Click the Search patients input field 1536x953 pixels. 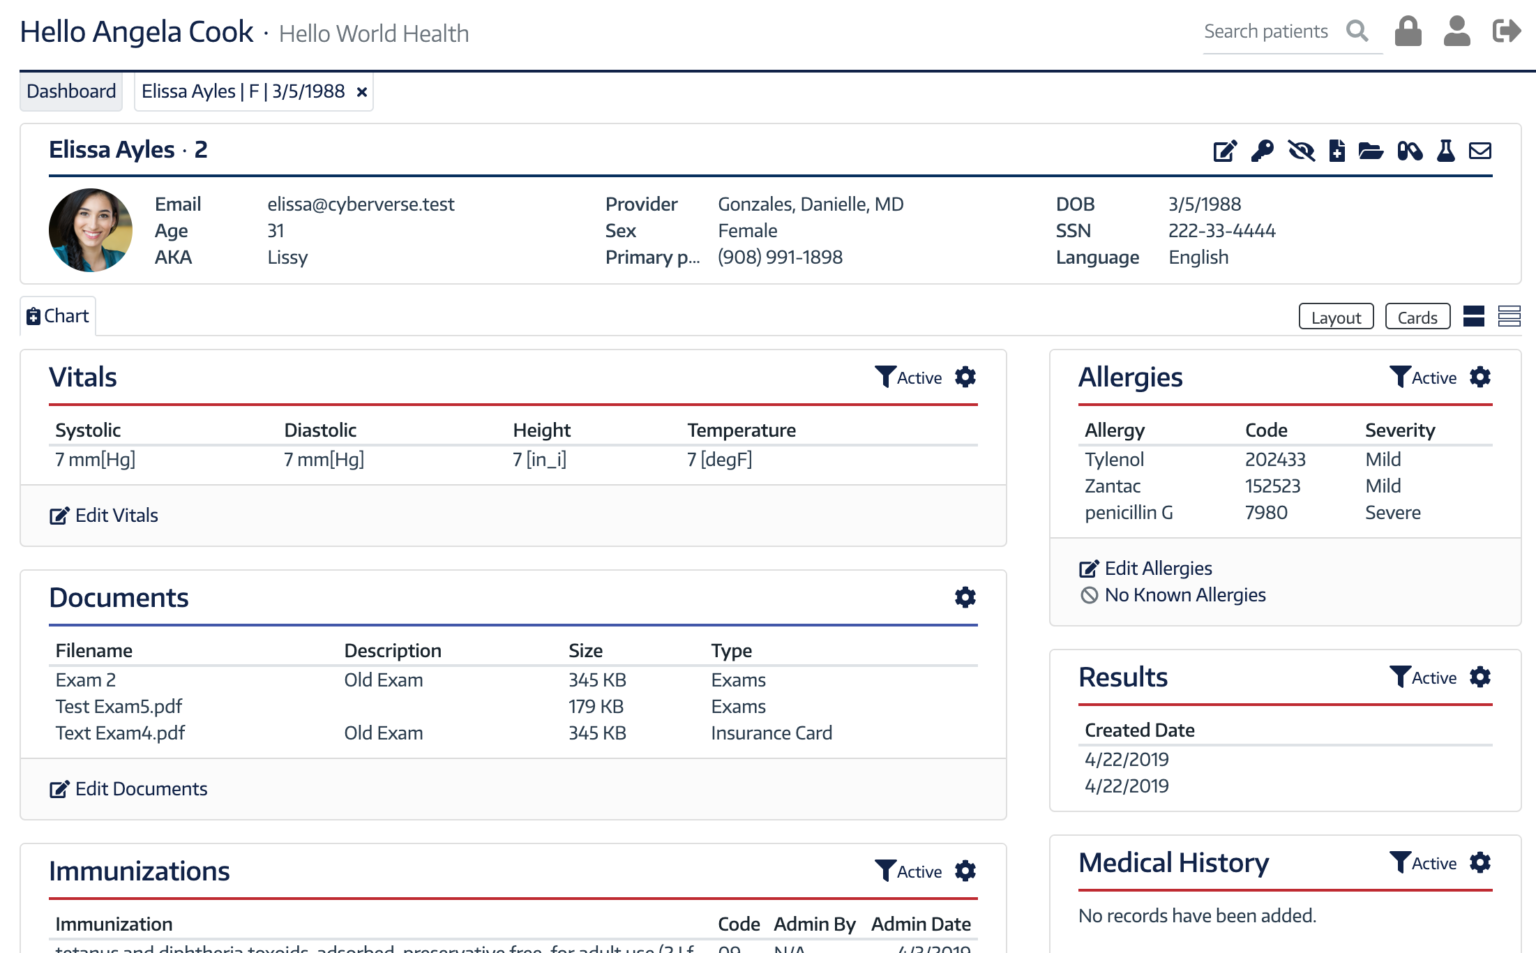[1268, 32]
